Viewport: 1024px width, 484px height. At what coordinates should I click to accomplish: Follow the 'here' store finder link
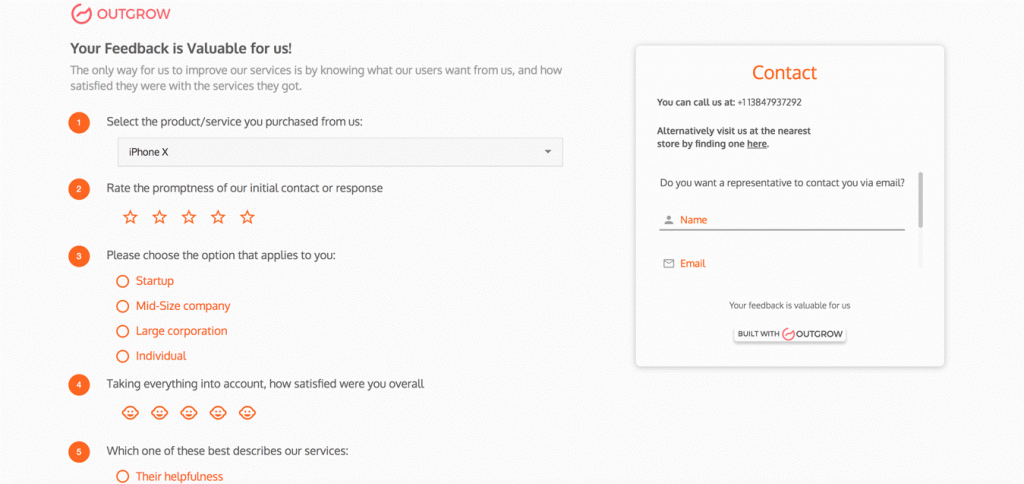(x=757, y=144)
